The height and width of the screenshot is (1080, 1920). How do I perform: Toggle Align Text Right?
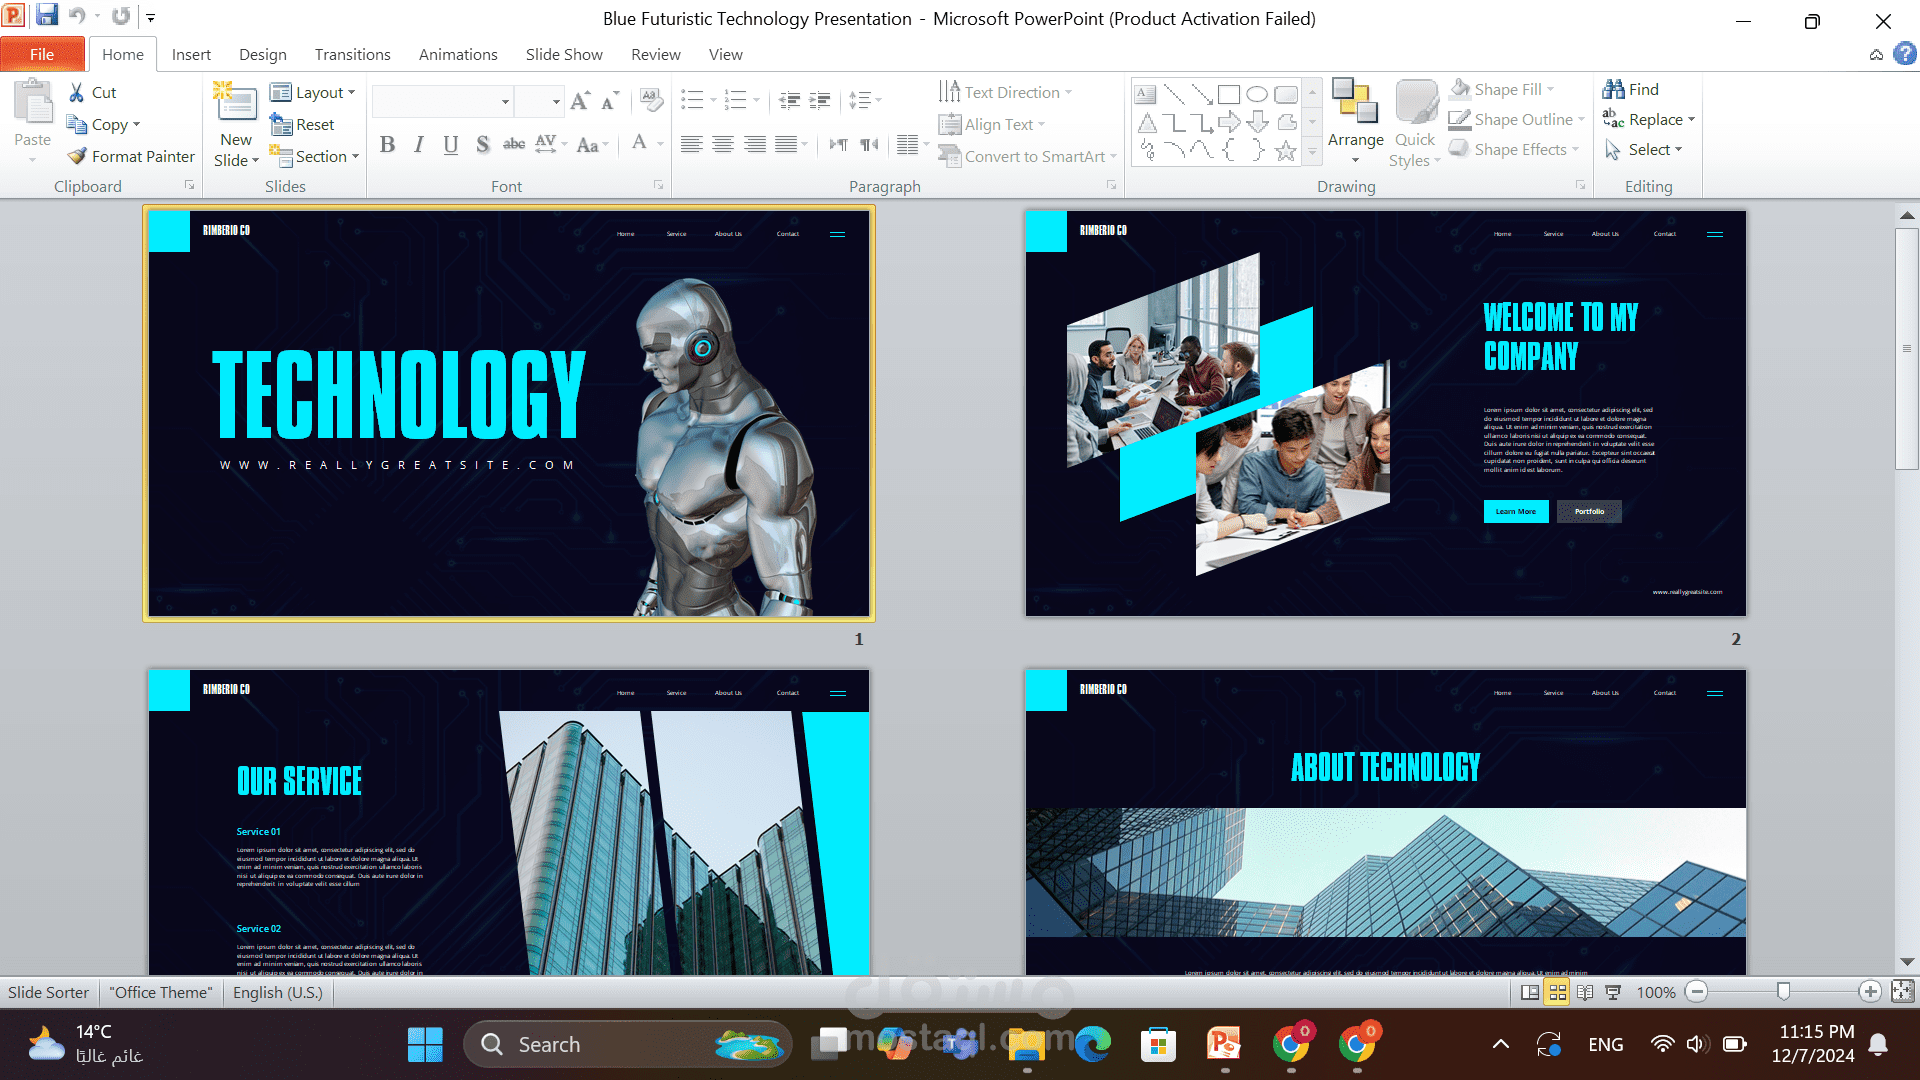pyautogui.click(x=755, y=145)
